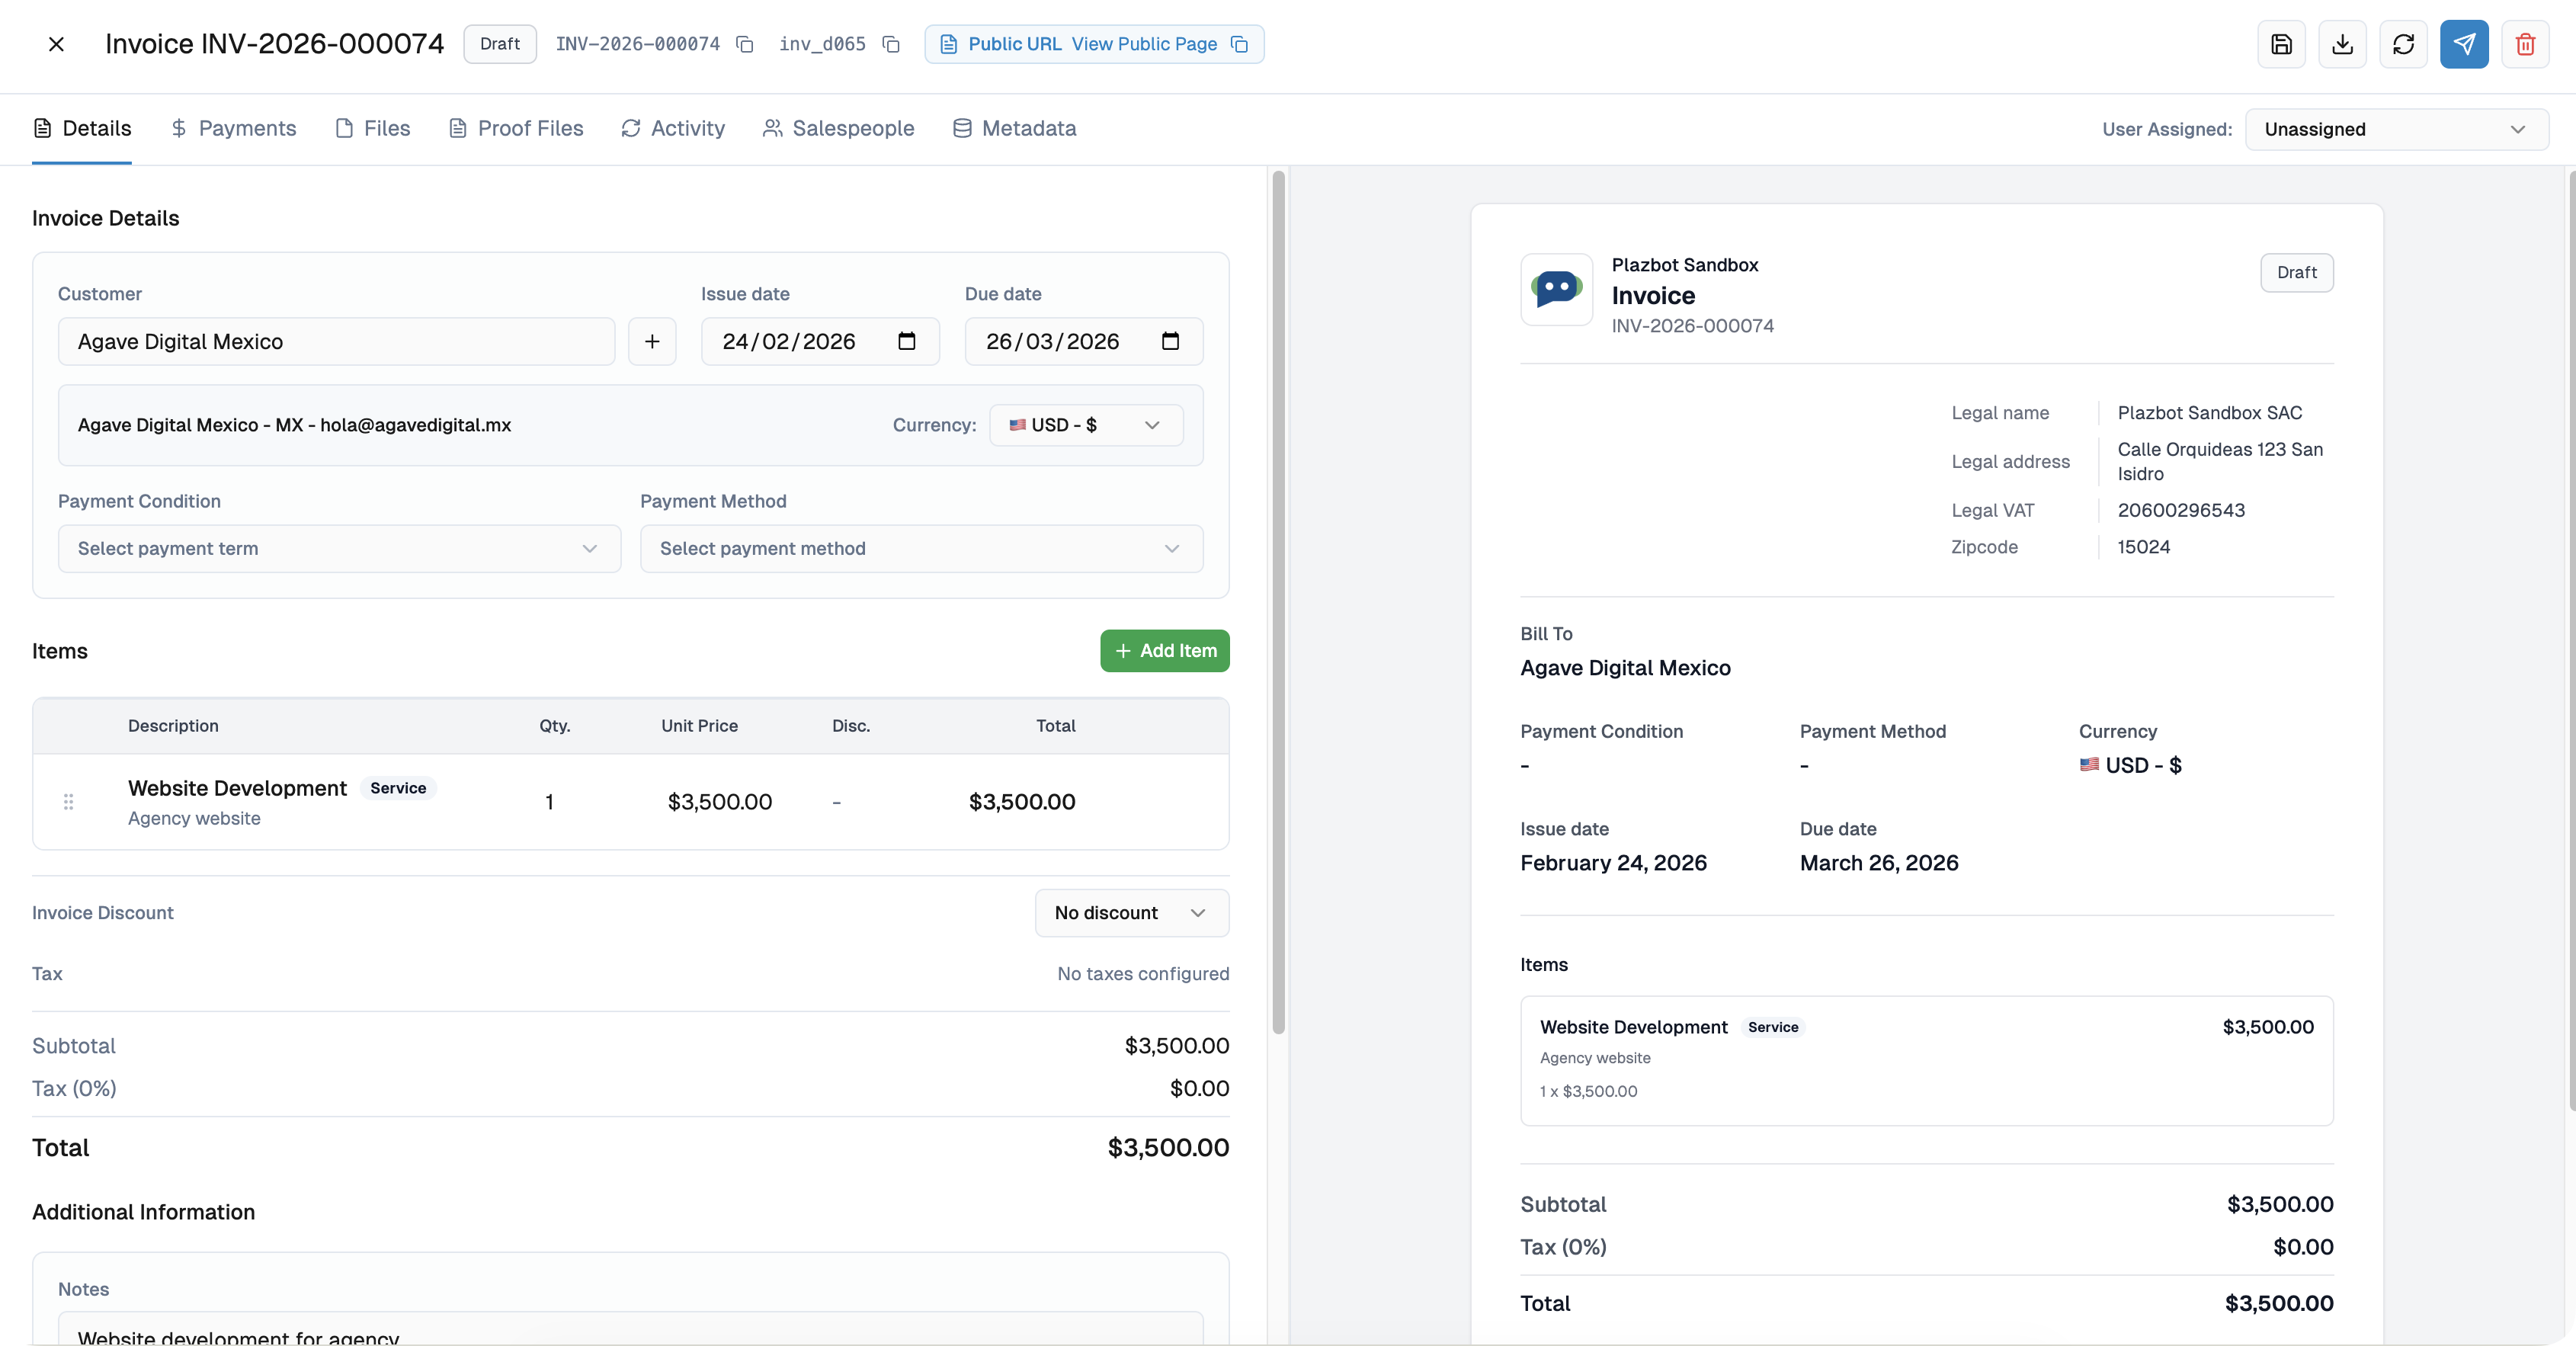Viewport: 2576px width, 1346px height.
Task: Switch to the Payments tab
Action: click(233, 128)
